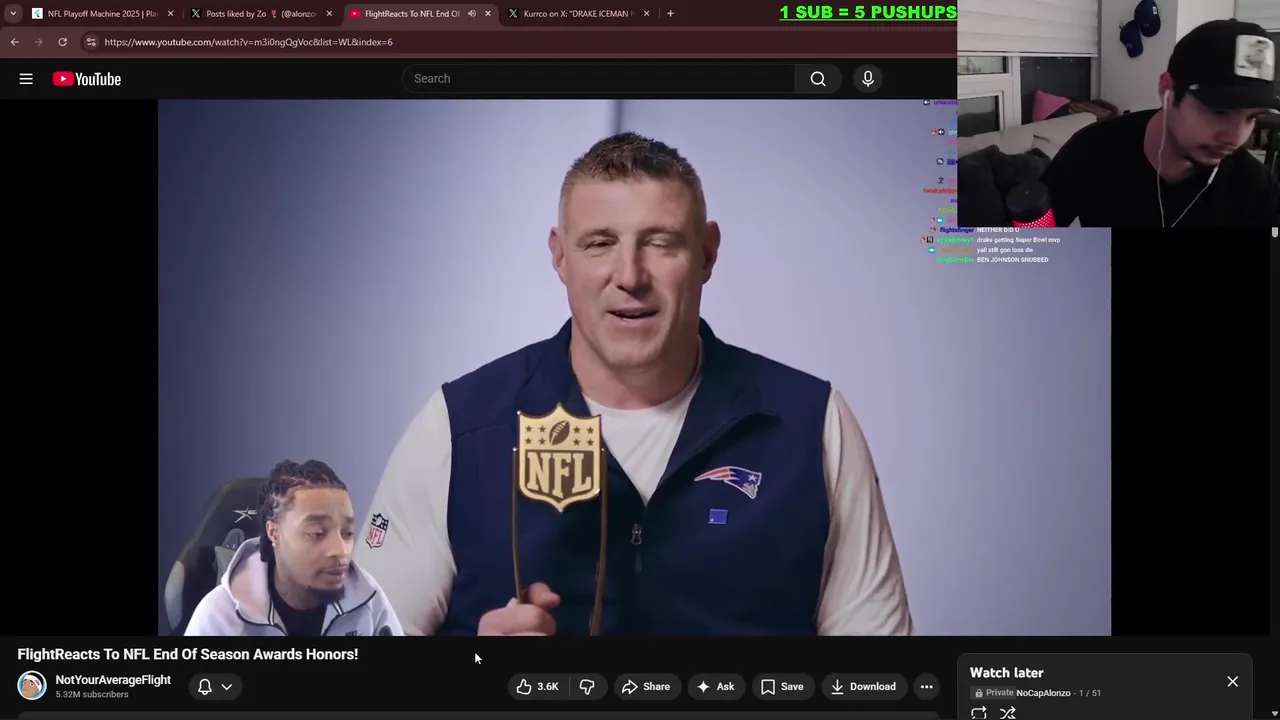Go back in browser history
This screenshot has height=720, width=1280.
coord(15,42)
